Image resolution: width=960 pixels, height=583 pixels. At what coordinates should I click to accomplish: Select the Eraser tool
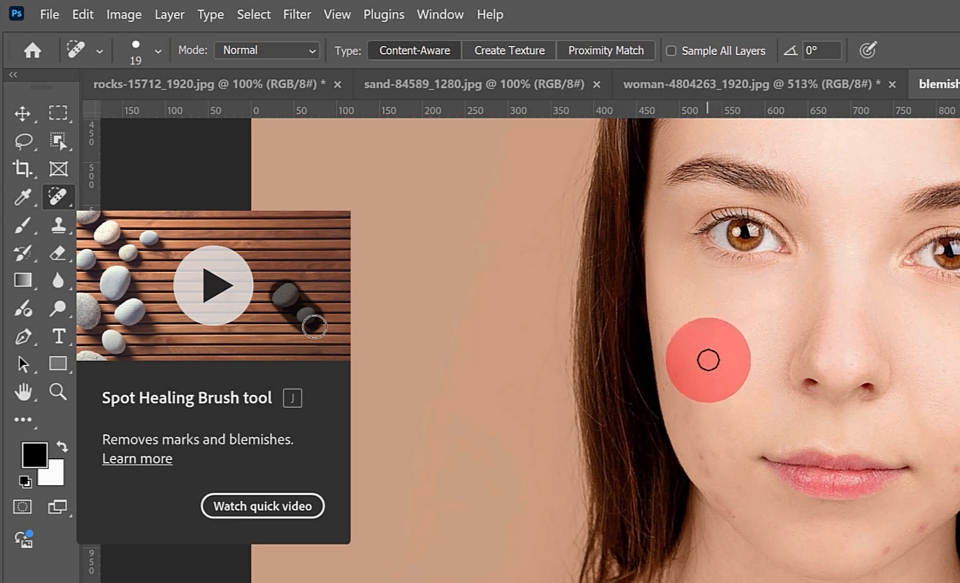pos(58,253)
